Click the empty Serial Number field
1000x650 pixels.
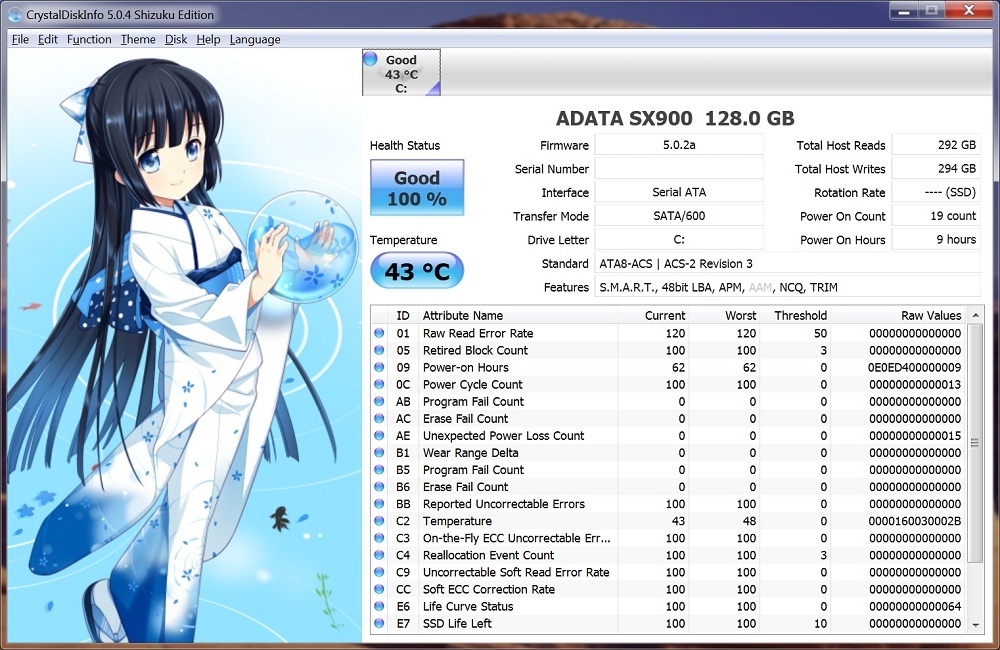[x=679, y=168]
